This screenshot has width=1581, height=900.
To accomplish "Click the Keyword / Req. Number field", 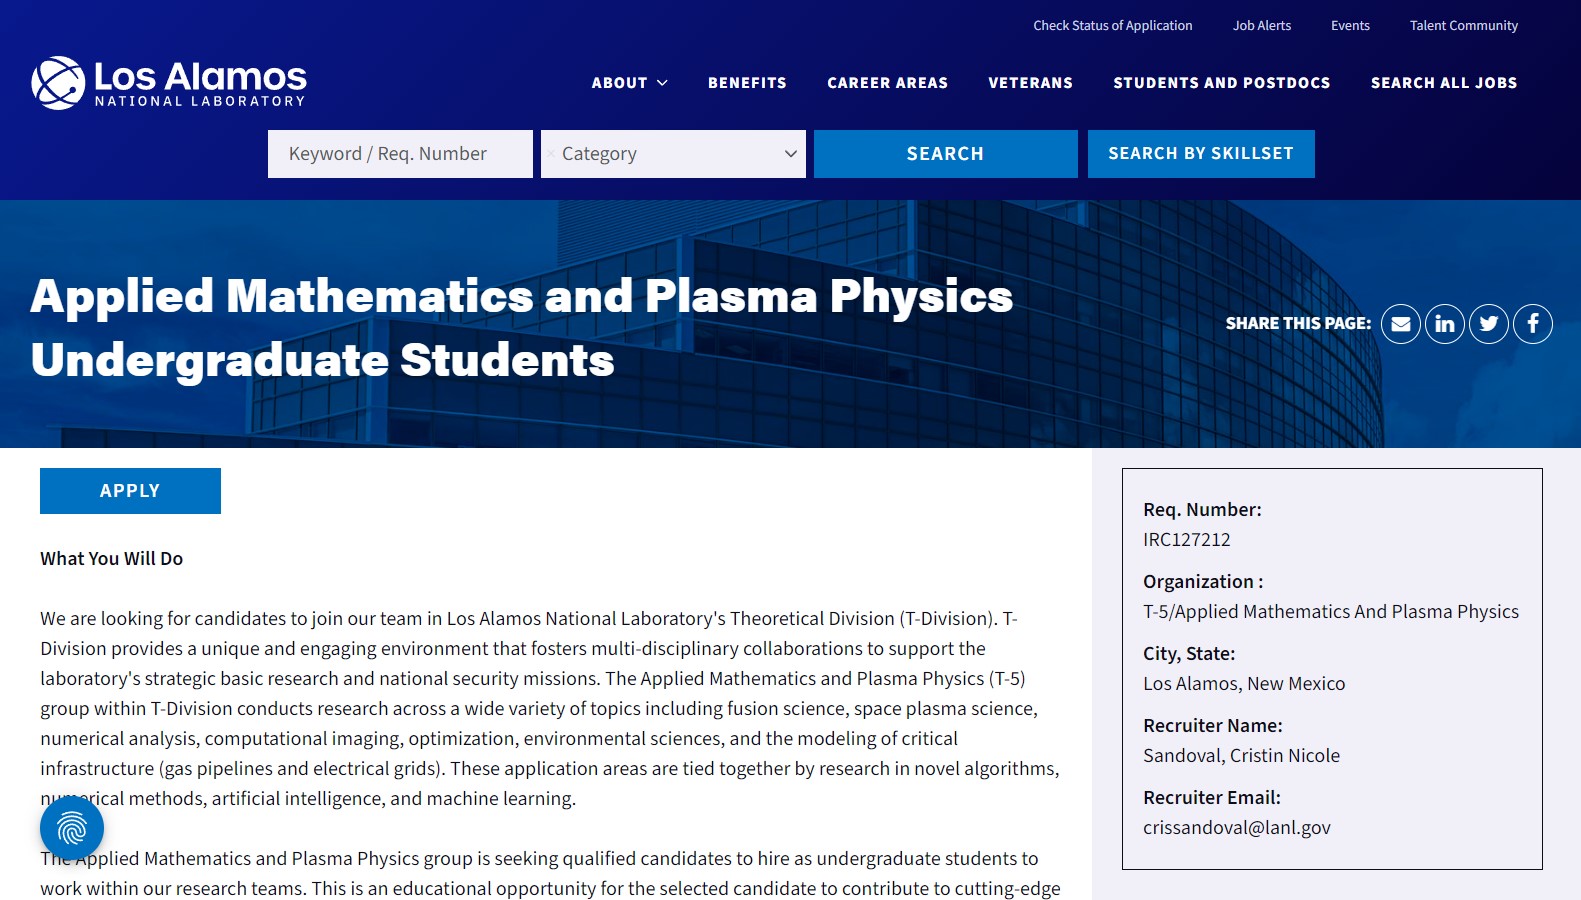I will (400, 154).
